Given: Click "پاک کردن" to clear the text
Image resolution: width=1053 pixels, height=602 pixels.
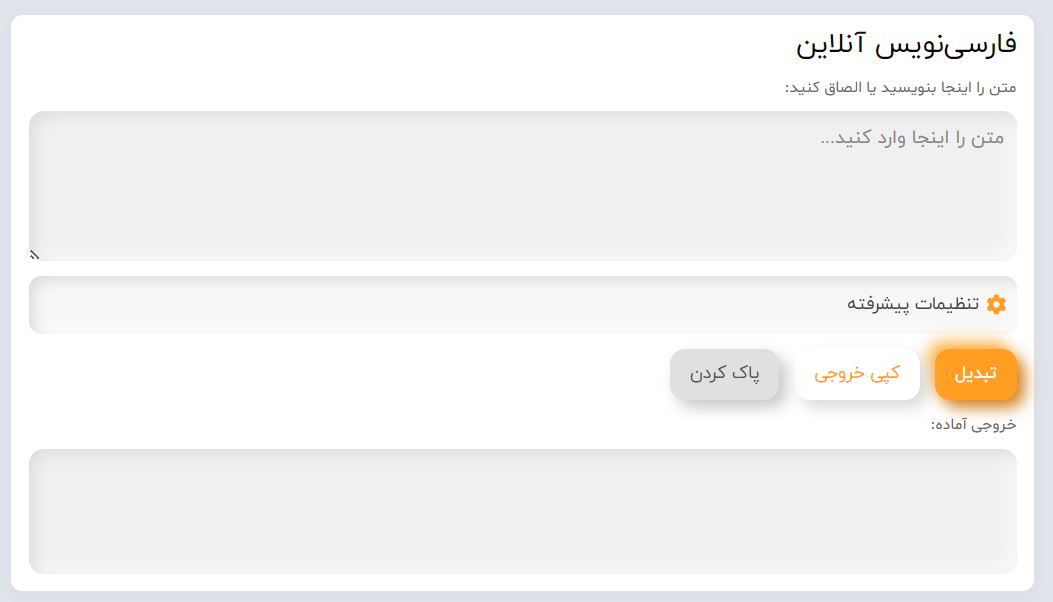Looking at the screenshot, I should (x=724, y=374).
